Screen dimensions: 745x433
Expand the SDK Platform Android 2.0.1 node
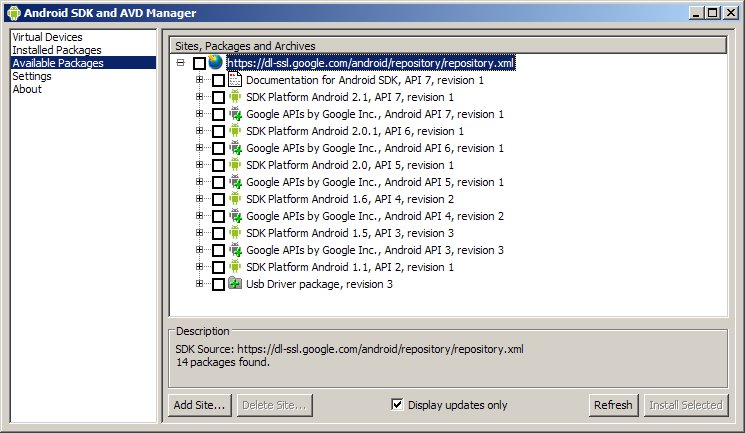(x=199, y=130)
